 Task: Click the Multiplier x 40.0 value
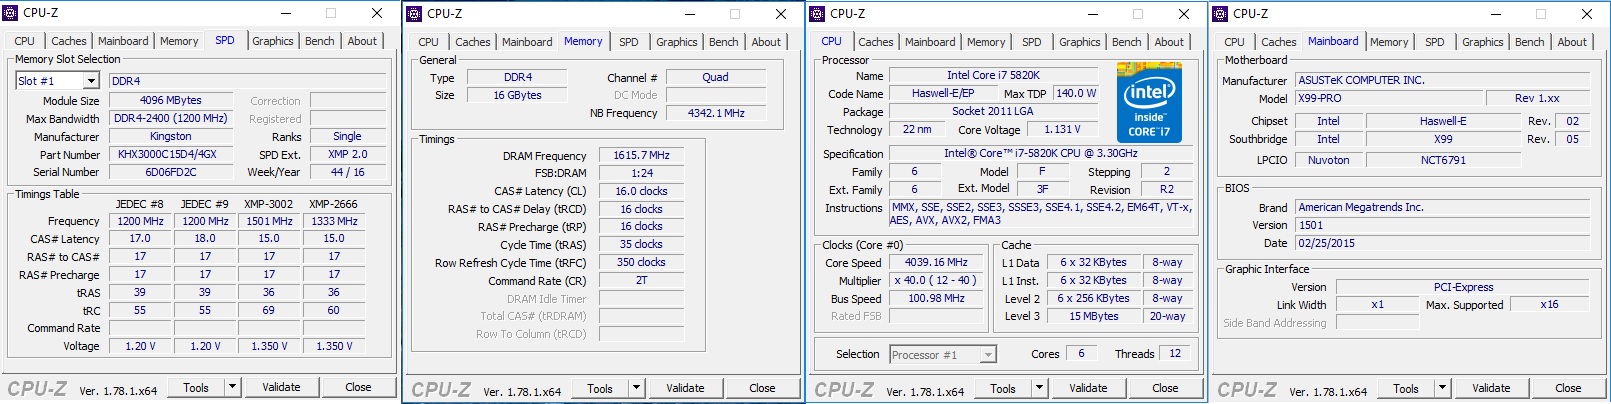click(x=936, y=281)
